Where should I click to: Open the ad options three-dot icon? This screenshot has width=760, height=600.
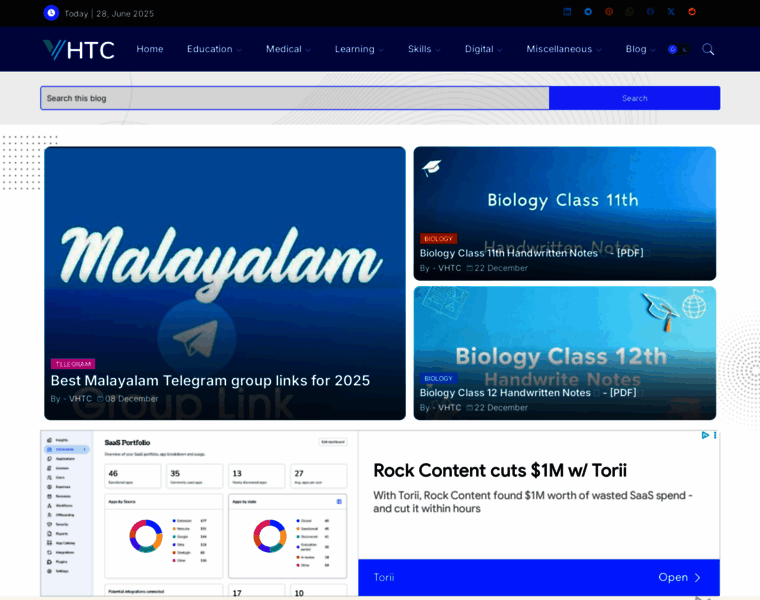(x=715, y=435)
